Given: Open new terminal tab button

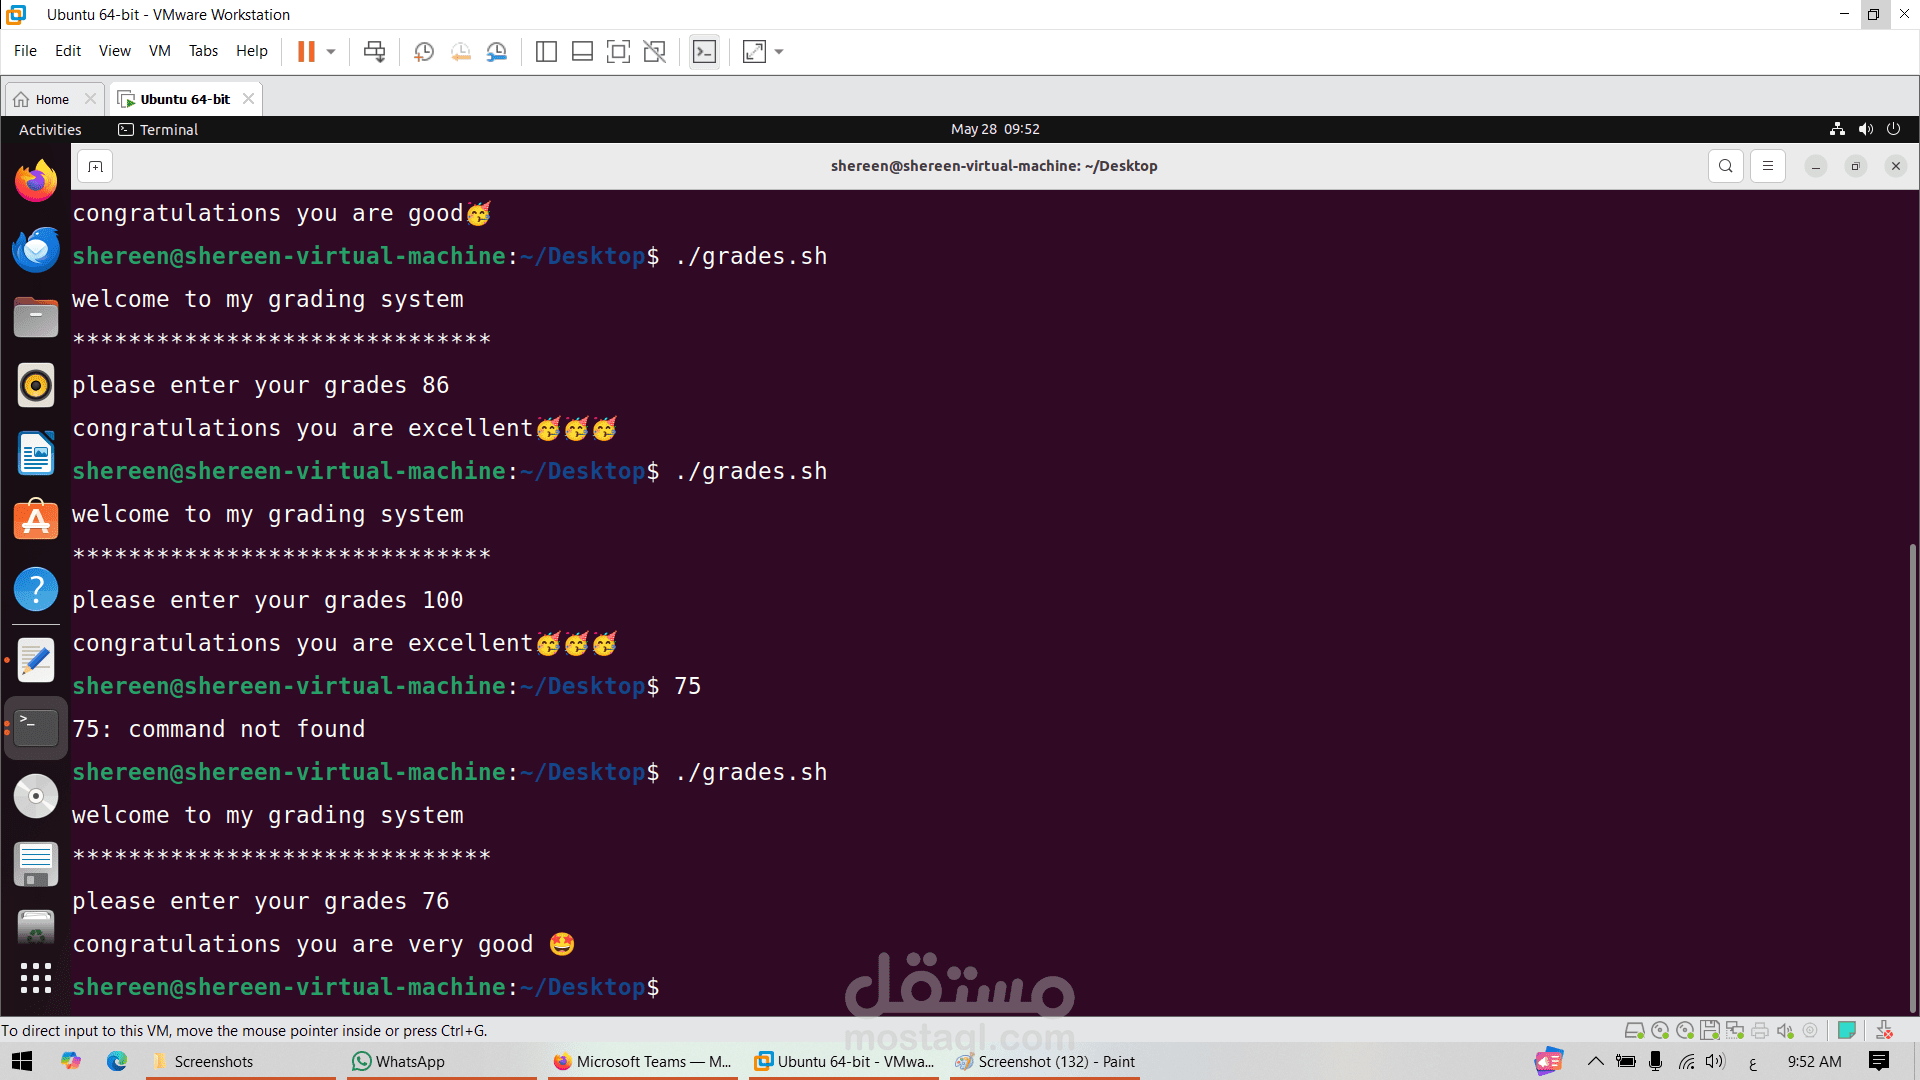Looking at the screenshot, I should pos(95,166).
